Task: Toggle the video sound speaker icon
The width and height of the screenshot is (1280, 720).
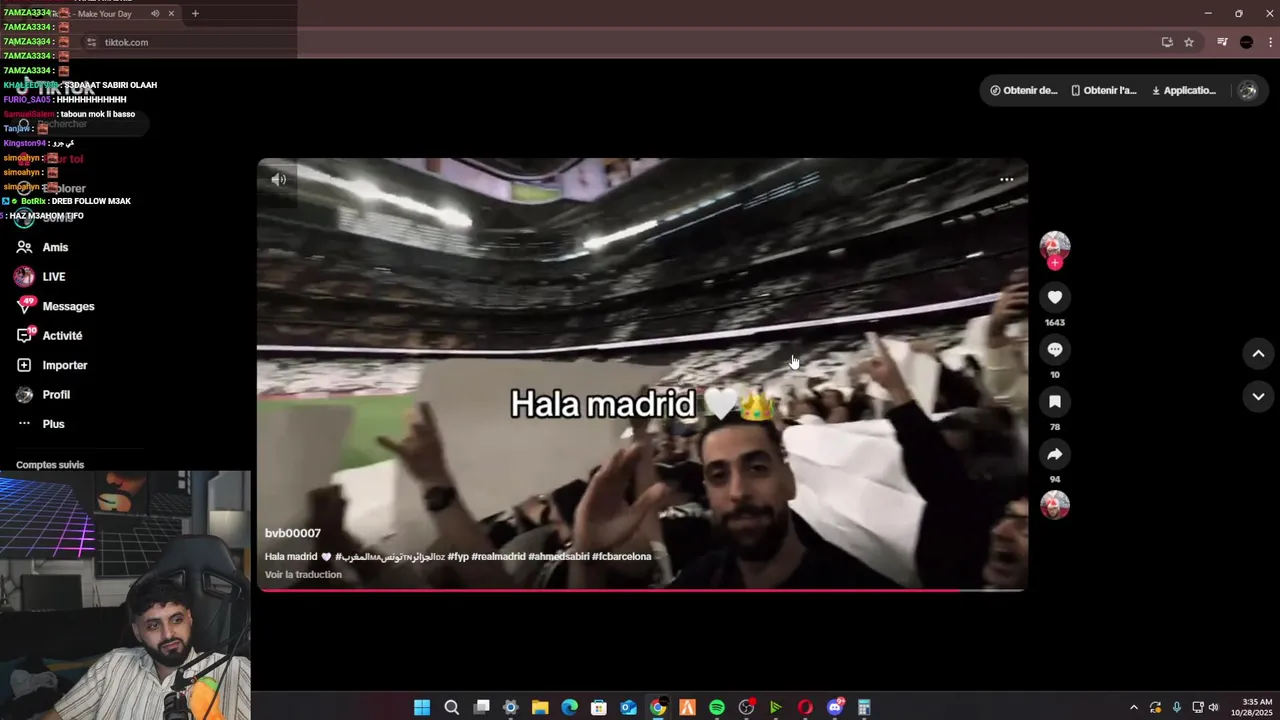Action: pos(279,180)
